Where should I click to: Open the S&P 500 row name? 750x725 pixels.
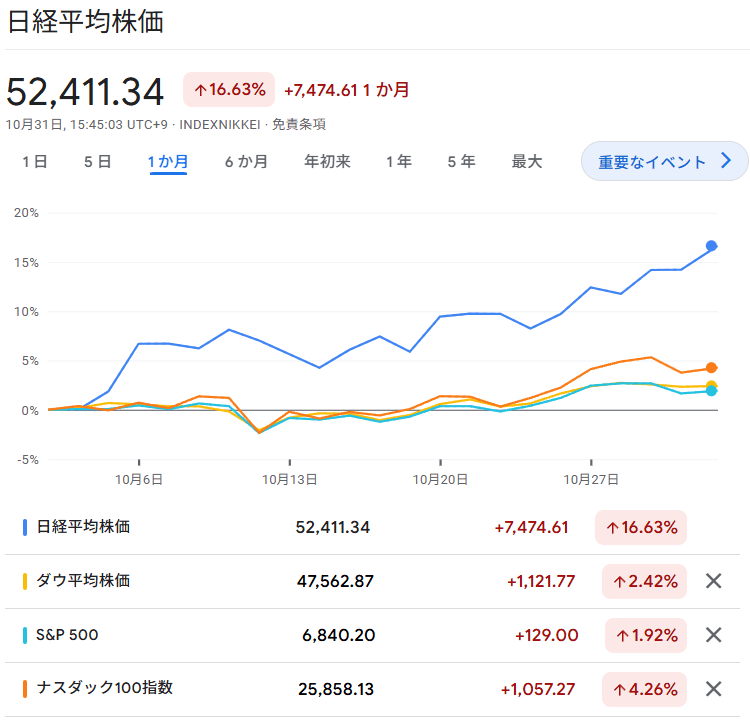(67, 635)
